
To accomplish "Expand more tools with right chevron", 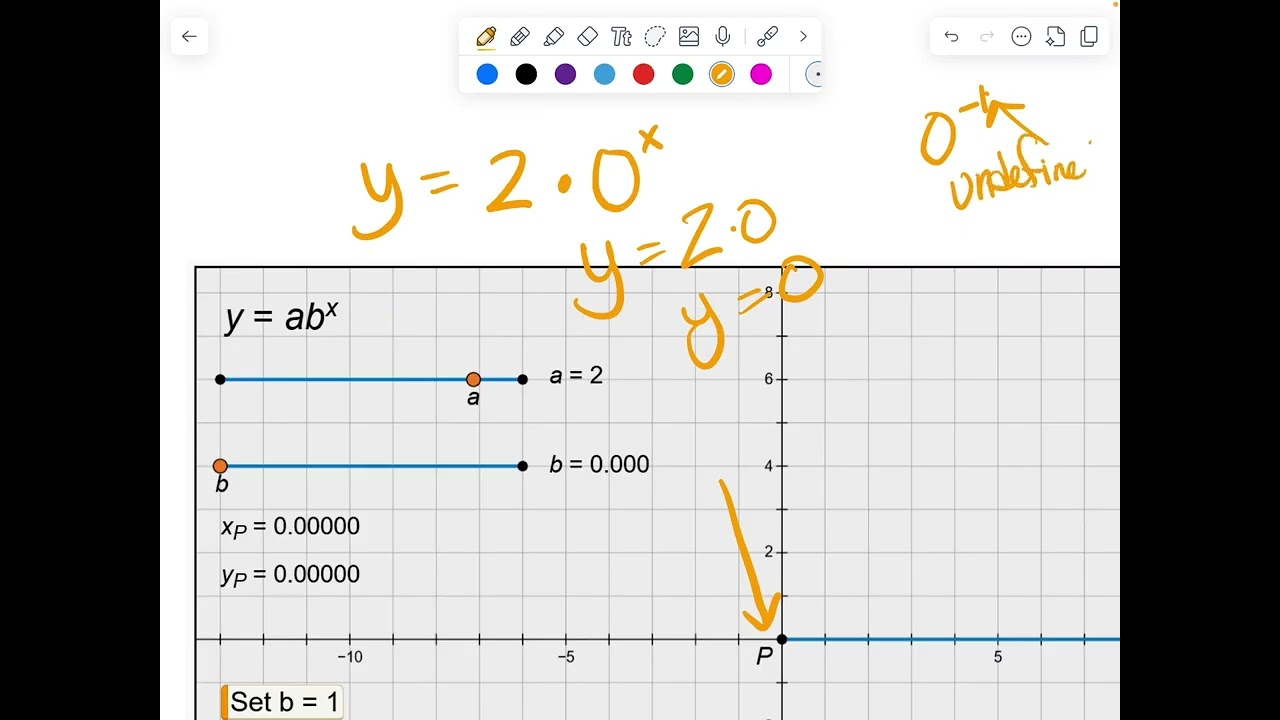I will [803, 37].
